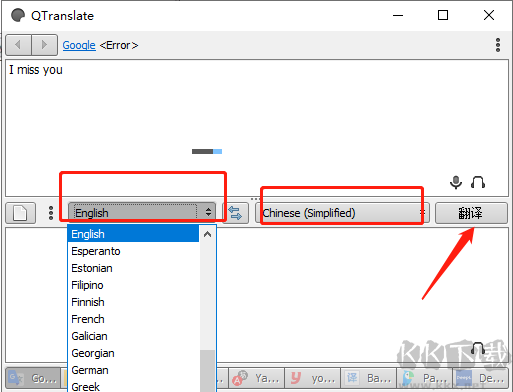Open the Chinese (Simplified) target language dropdown

pos(342,213)
